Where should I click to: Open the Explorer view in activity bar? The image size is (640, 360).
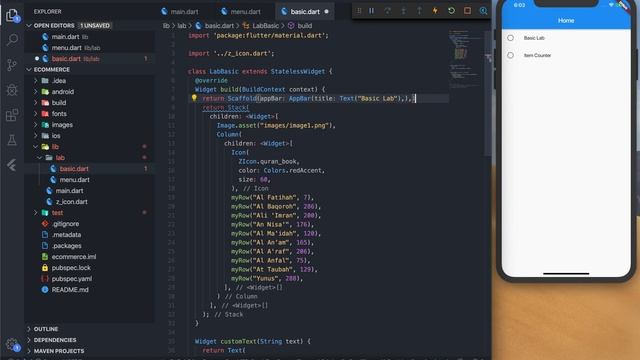[12, 16]
